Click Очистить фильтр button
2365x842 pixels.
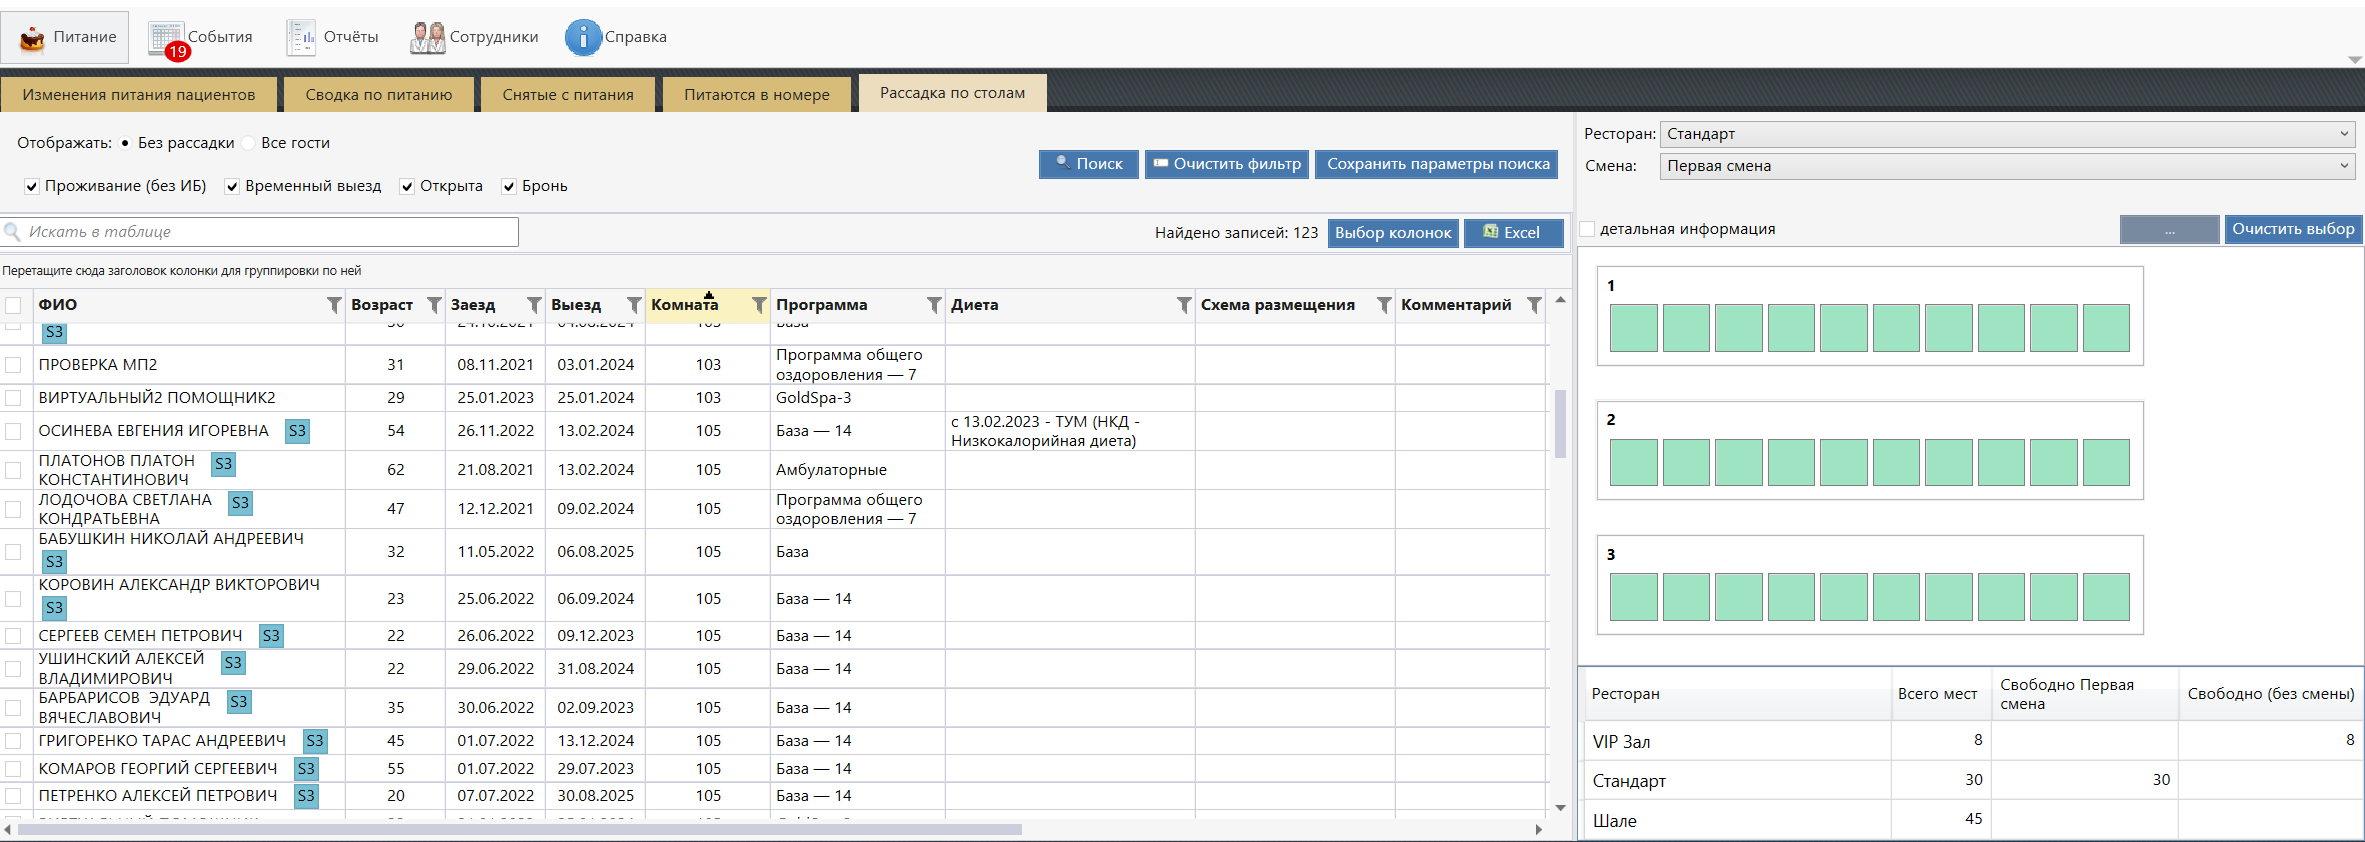[x=1227, y=164]
